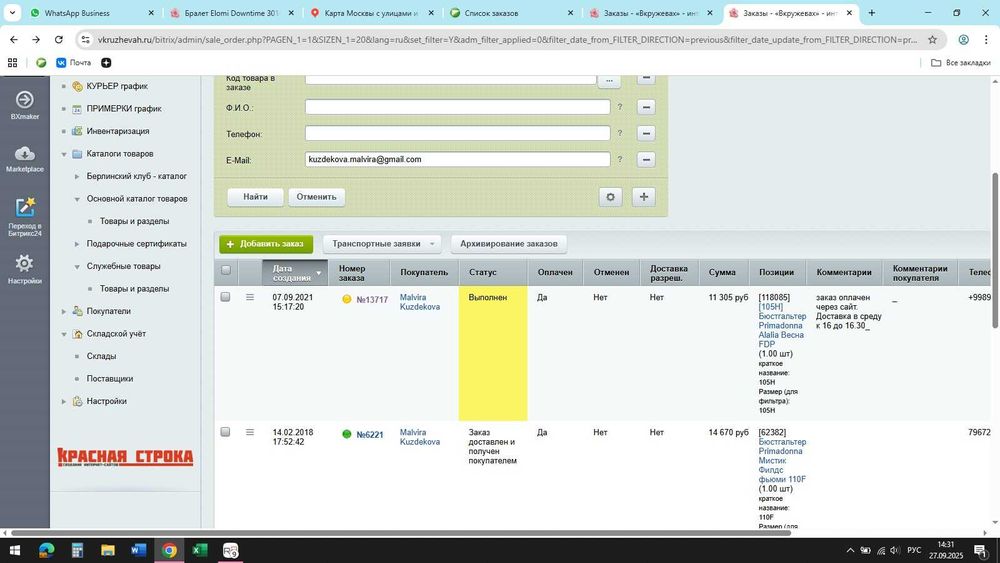Open Chrome profile icon
The height and width of the screenshot is (563, 1000).
[964, 40]
